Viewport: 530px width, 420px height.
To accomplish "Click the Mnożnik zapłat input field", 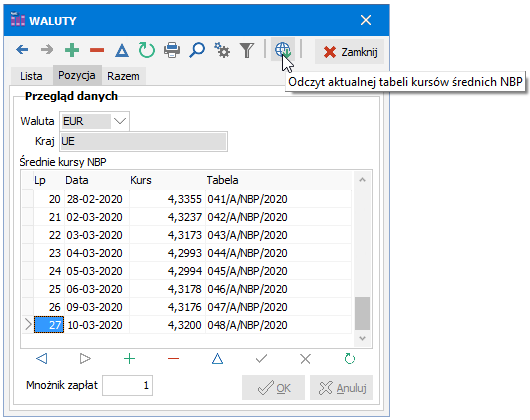I will point(127,385).
